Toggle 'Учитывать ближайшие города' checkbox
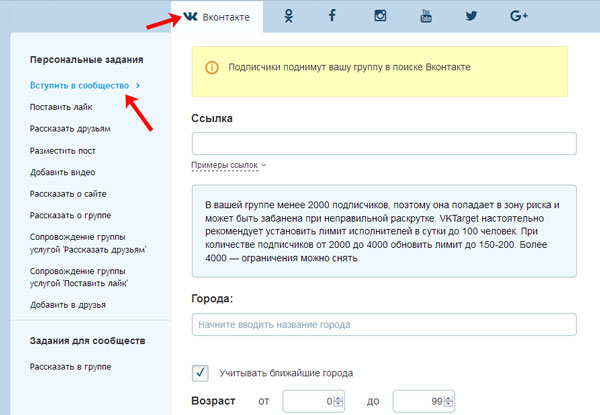Screen dimensions: 600x415 201,373
